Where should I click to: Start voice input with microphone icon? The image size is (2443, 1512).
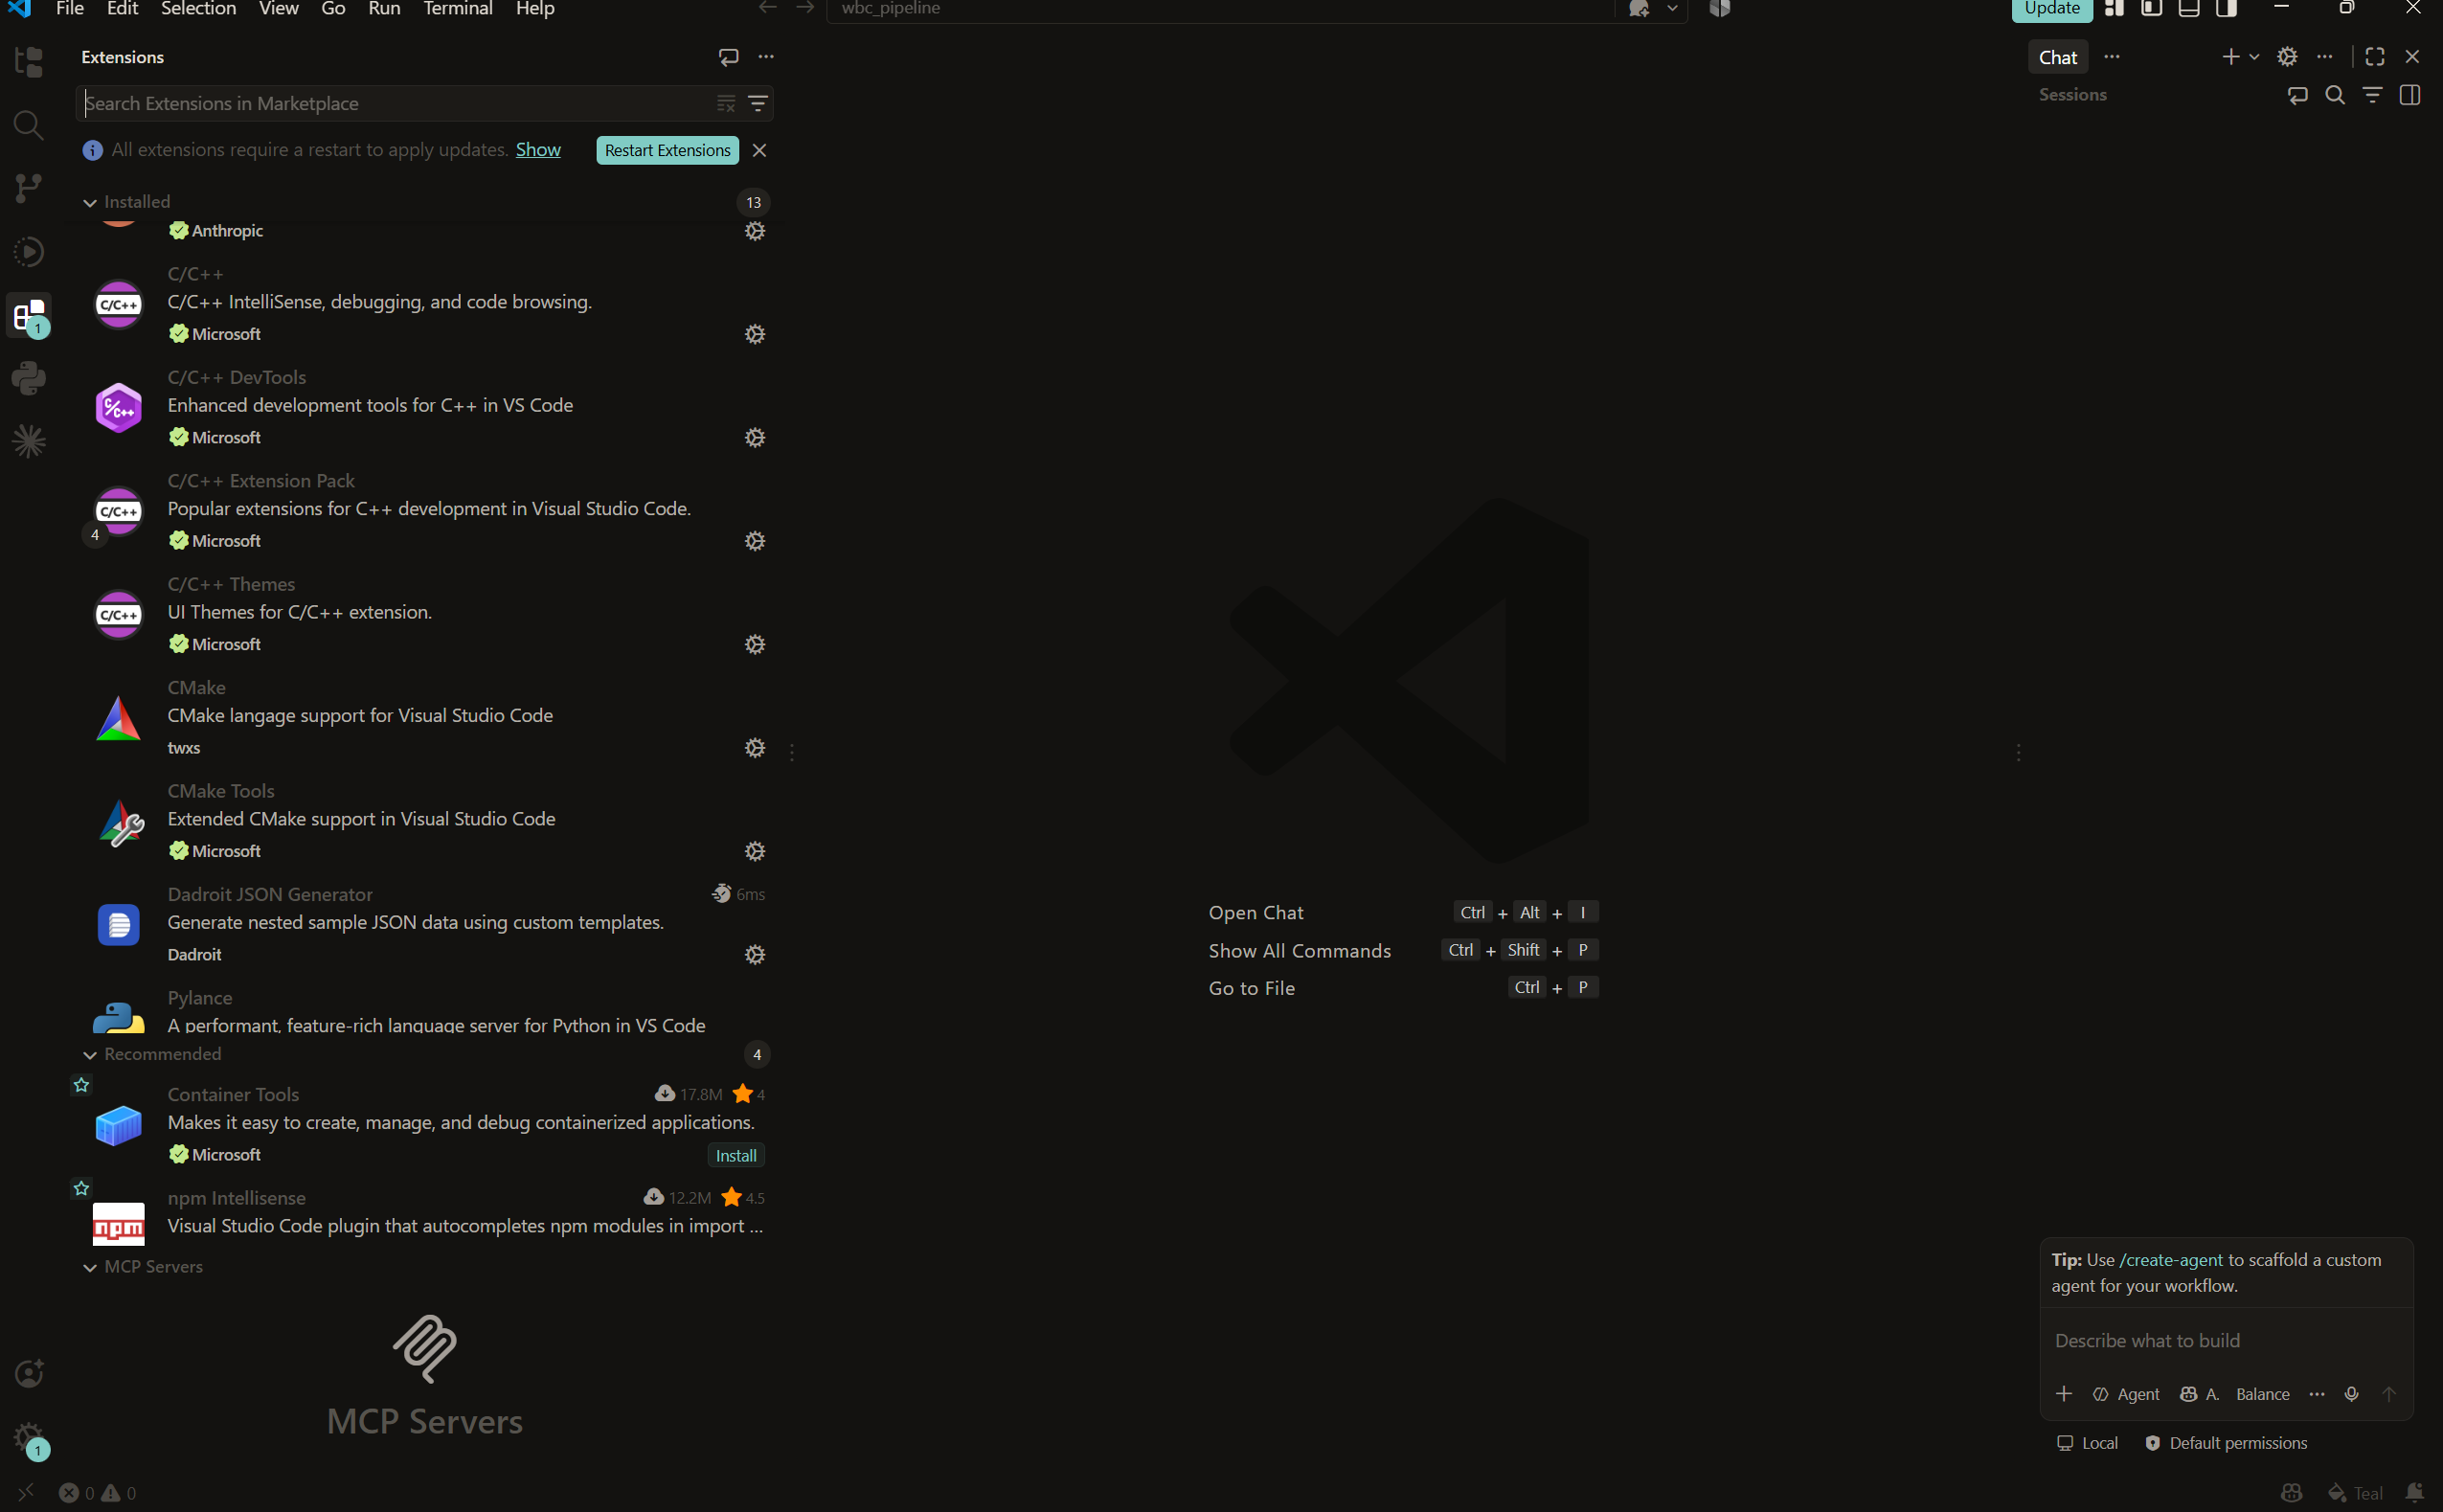click(x=2352, y=1394)
